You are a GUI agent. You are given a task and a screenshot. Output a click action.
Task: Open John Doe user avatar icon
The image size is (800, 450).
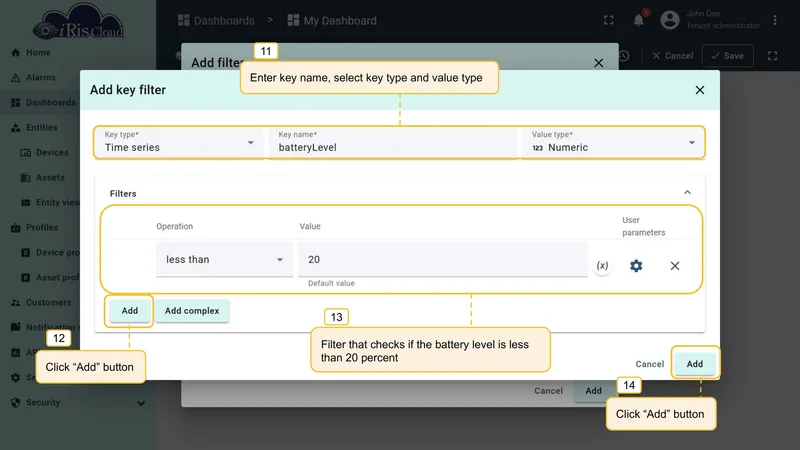click(670, 20)
